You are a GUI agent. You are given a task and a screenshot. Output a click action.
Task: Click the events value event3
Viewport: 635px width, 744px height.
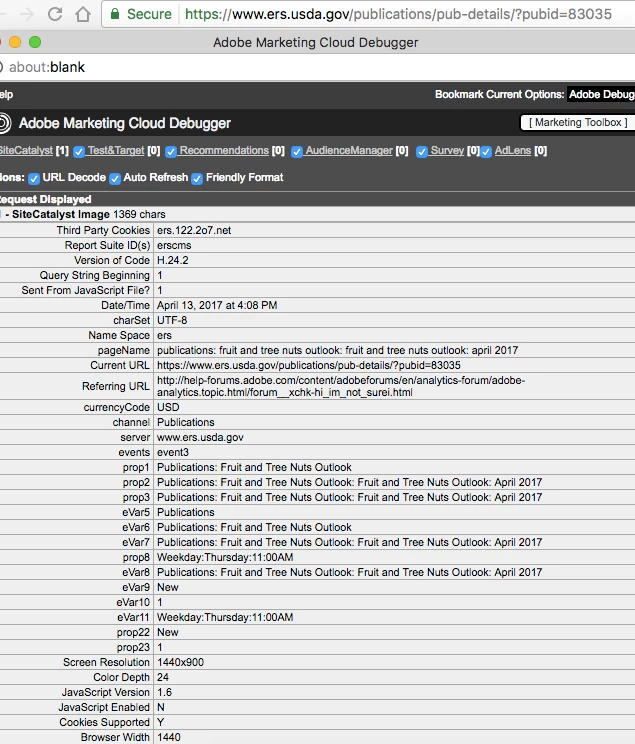173,452
